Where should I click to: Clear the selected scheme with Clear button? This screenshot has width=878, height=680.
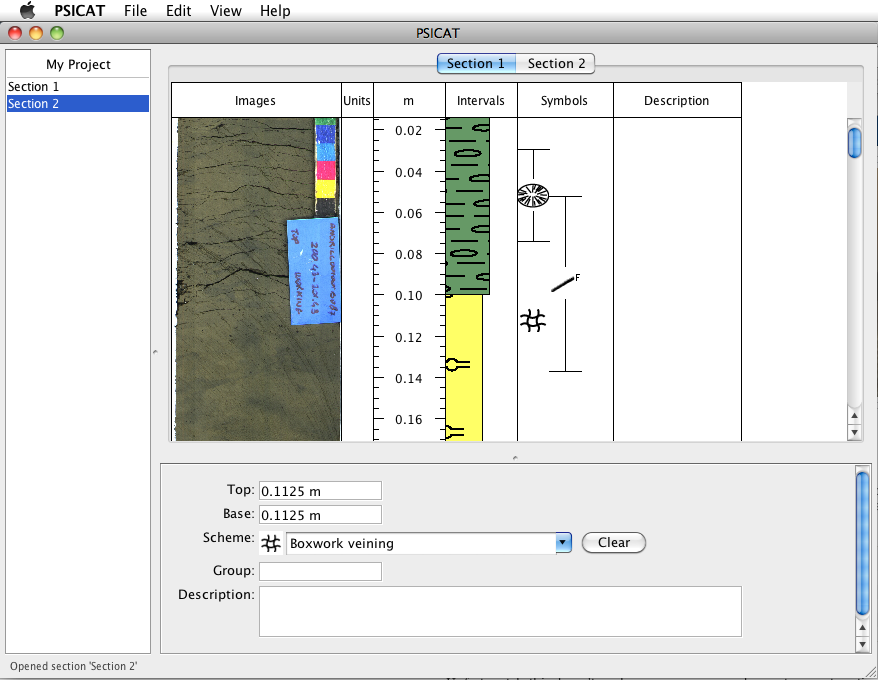tap(614, 542)
